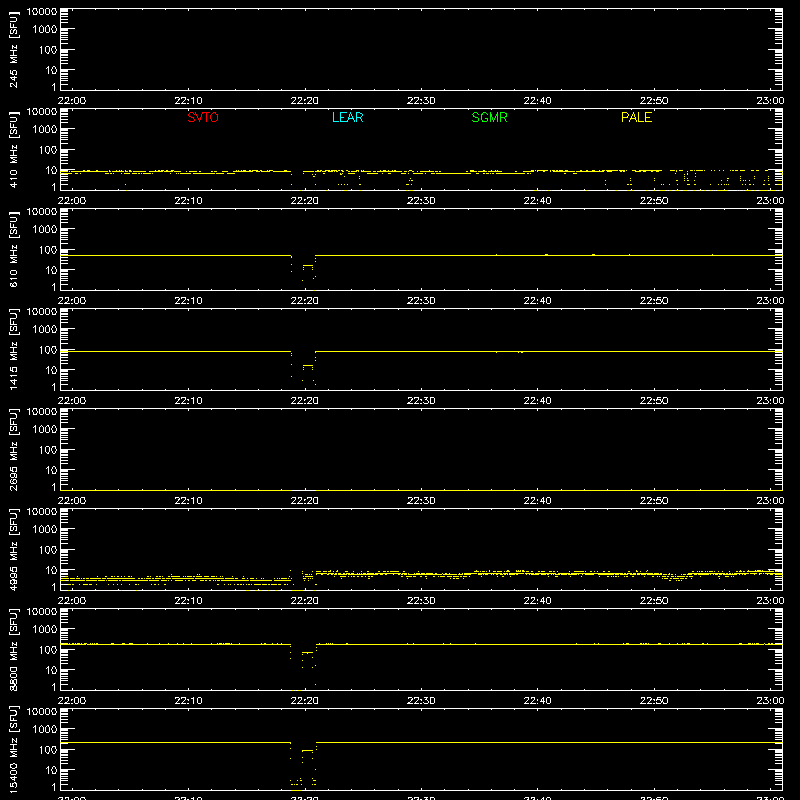The image size is (800, 800).
Task: Click the 10 y-axis label of 1415 MHz panel
Action: pos(52,370)
